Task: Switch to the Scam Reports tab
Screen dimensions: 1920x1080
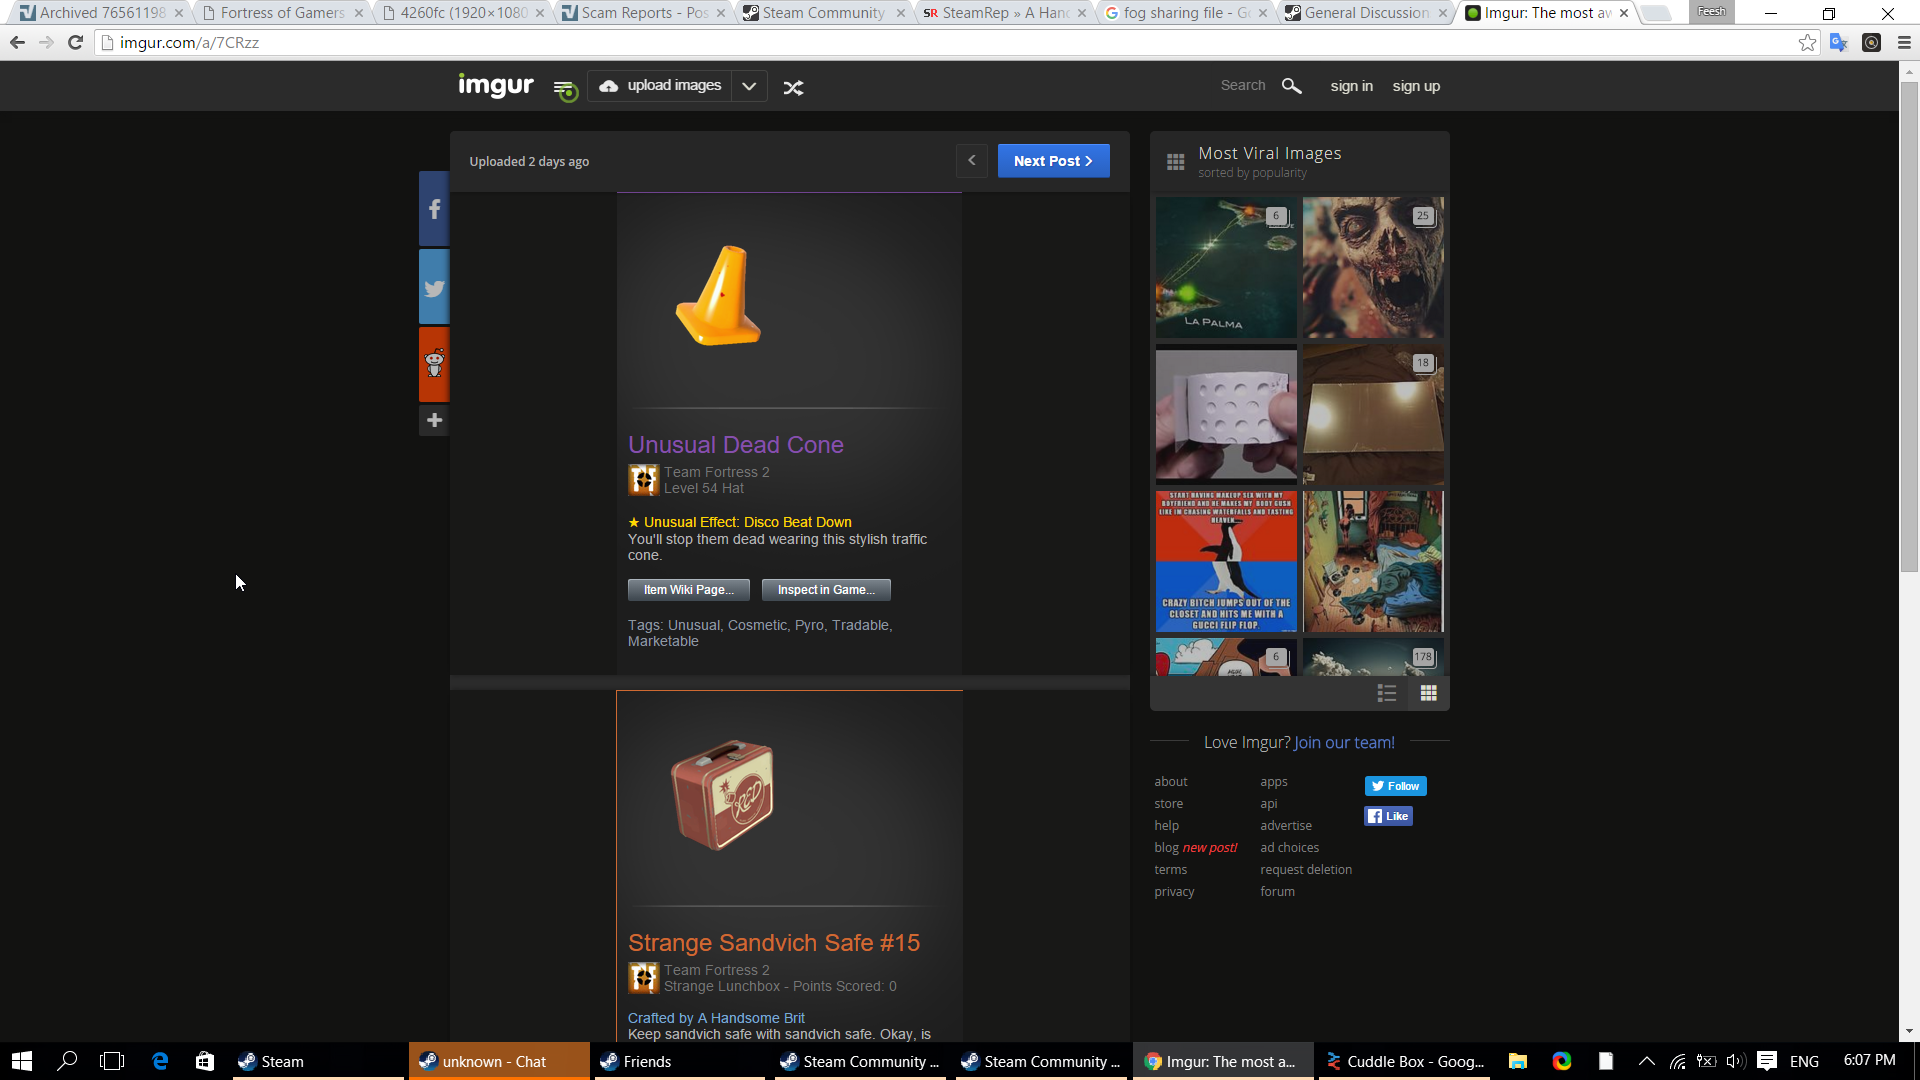Action: [x=640, y=13]
